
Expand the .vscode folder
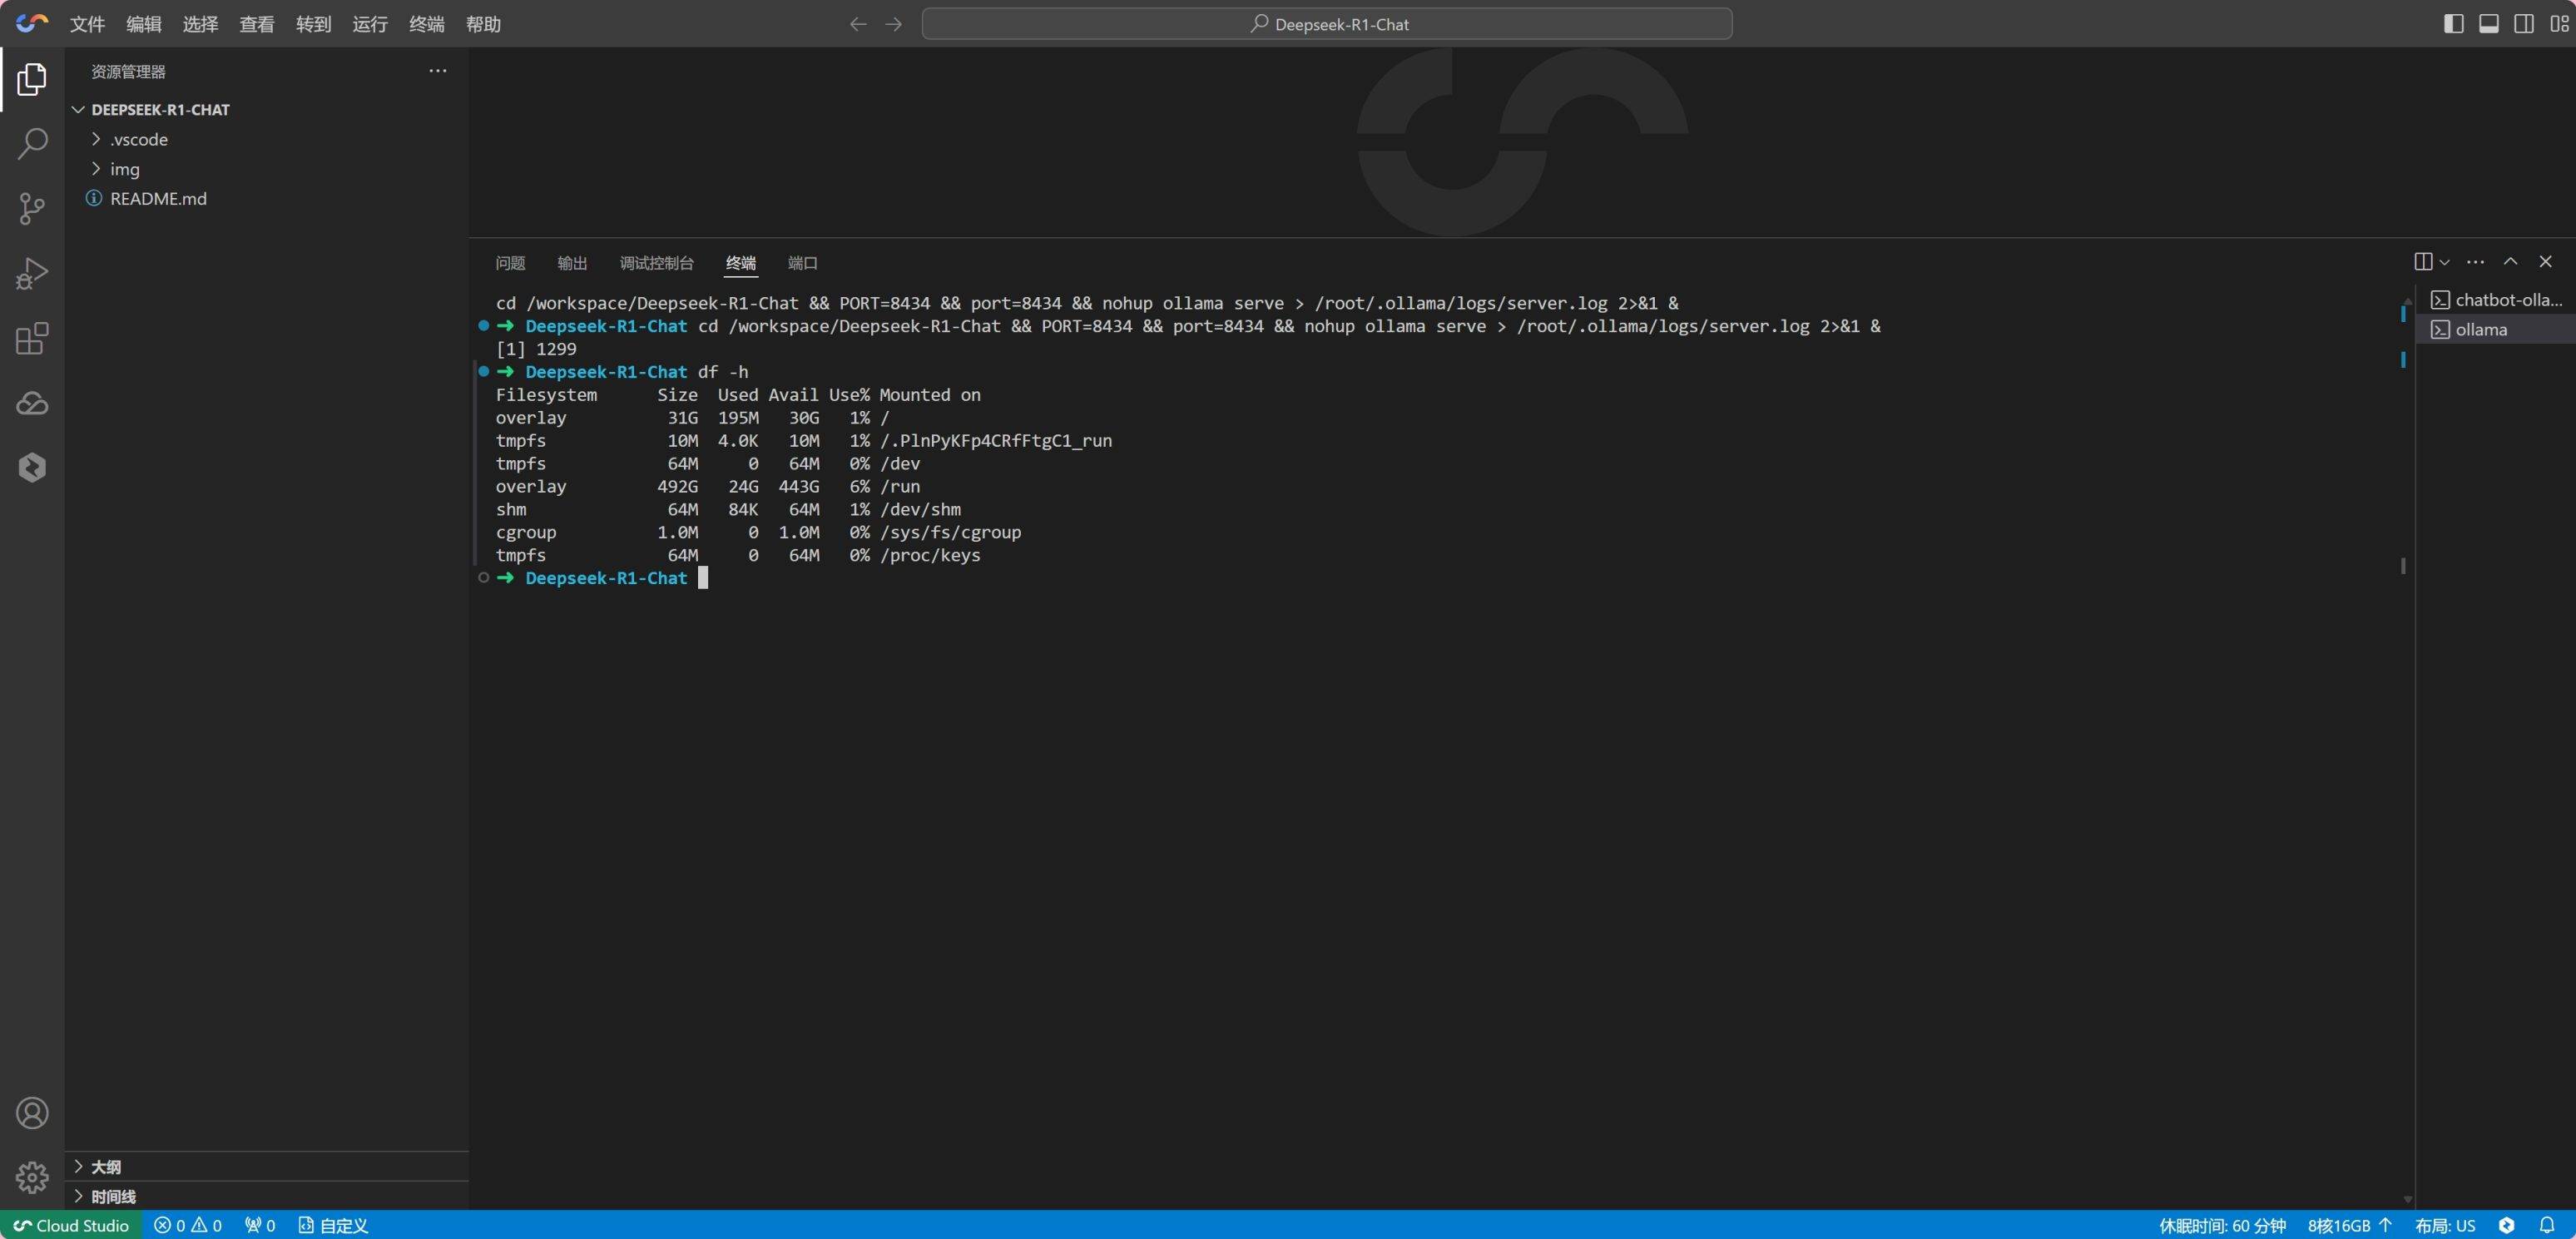coord(138,139)
